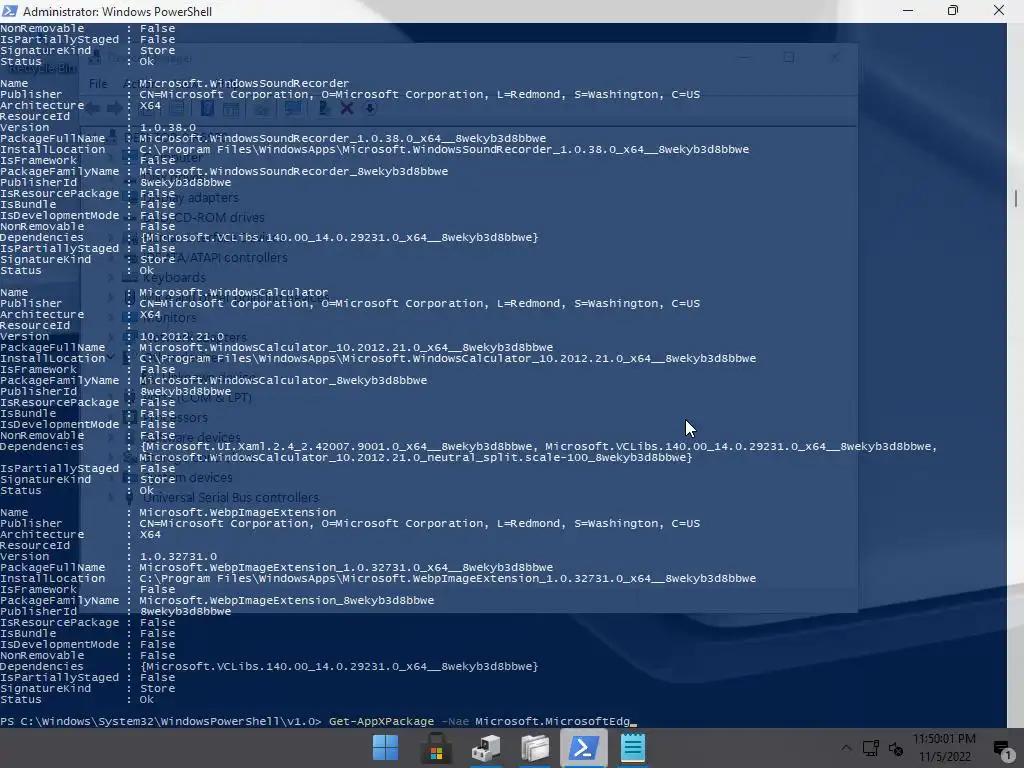Open the Windows Start menu

click(385, 748)
